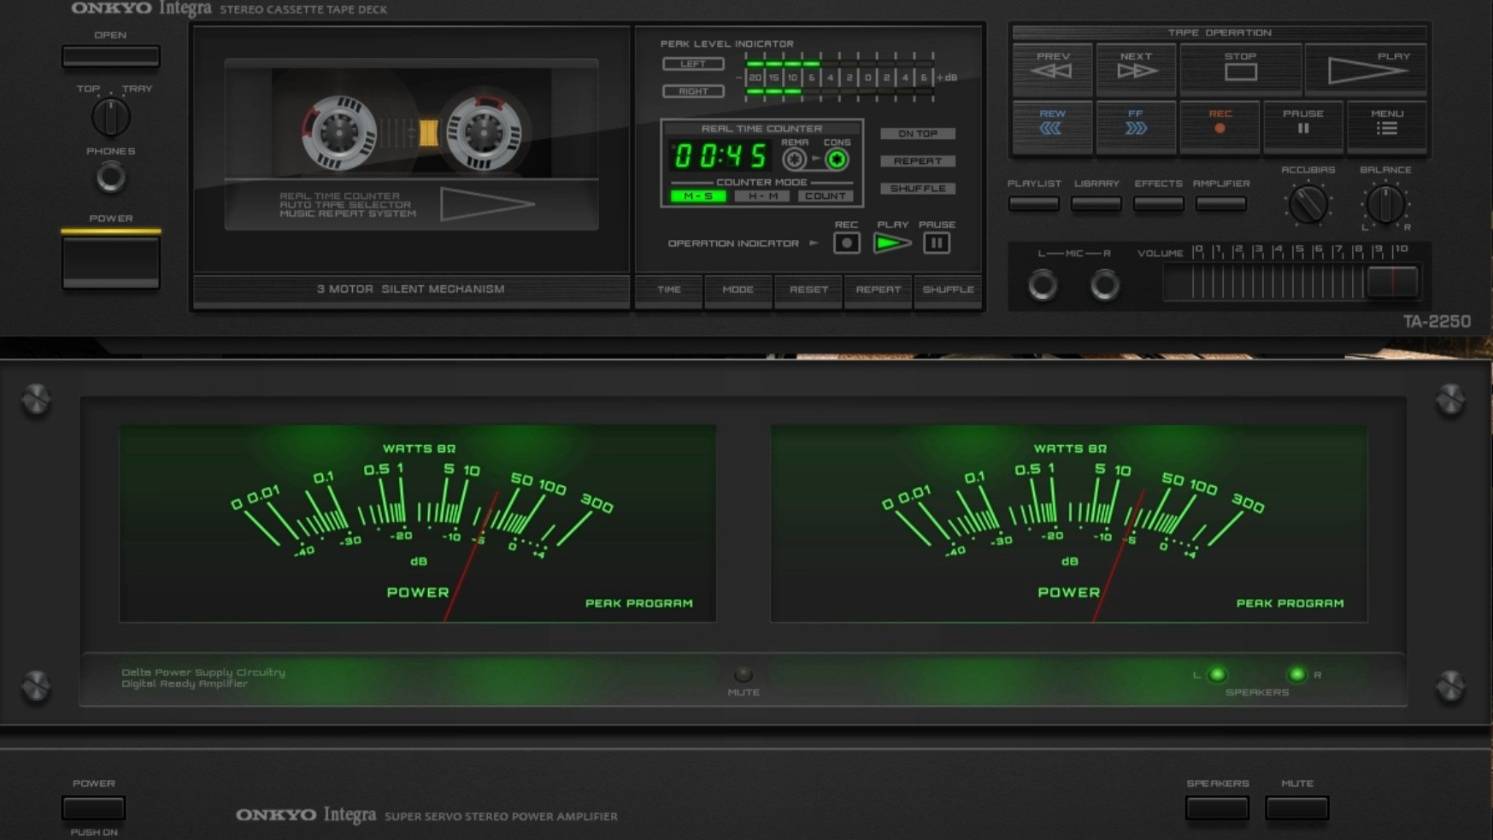The height and width of the screenshot is (840, 1493).
Task: Open the EFFECTS panel
Action: coord(1159,203)
